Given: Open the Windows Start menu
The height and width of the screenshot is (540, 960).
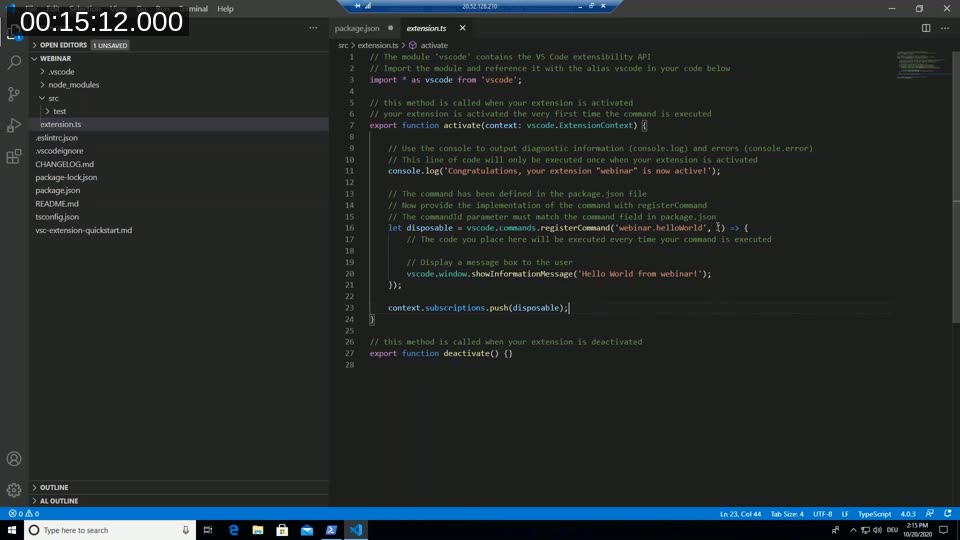Looking at the screenshot, I should pyautogui.click(x=12, y=530).
